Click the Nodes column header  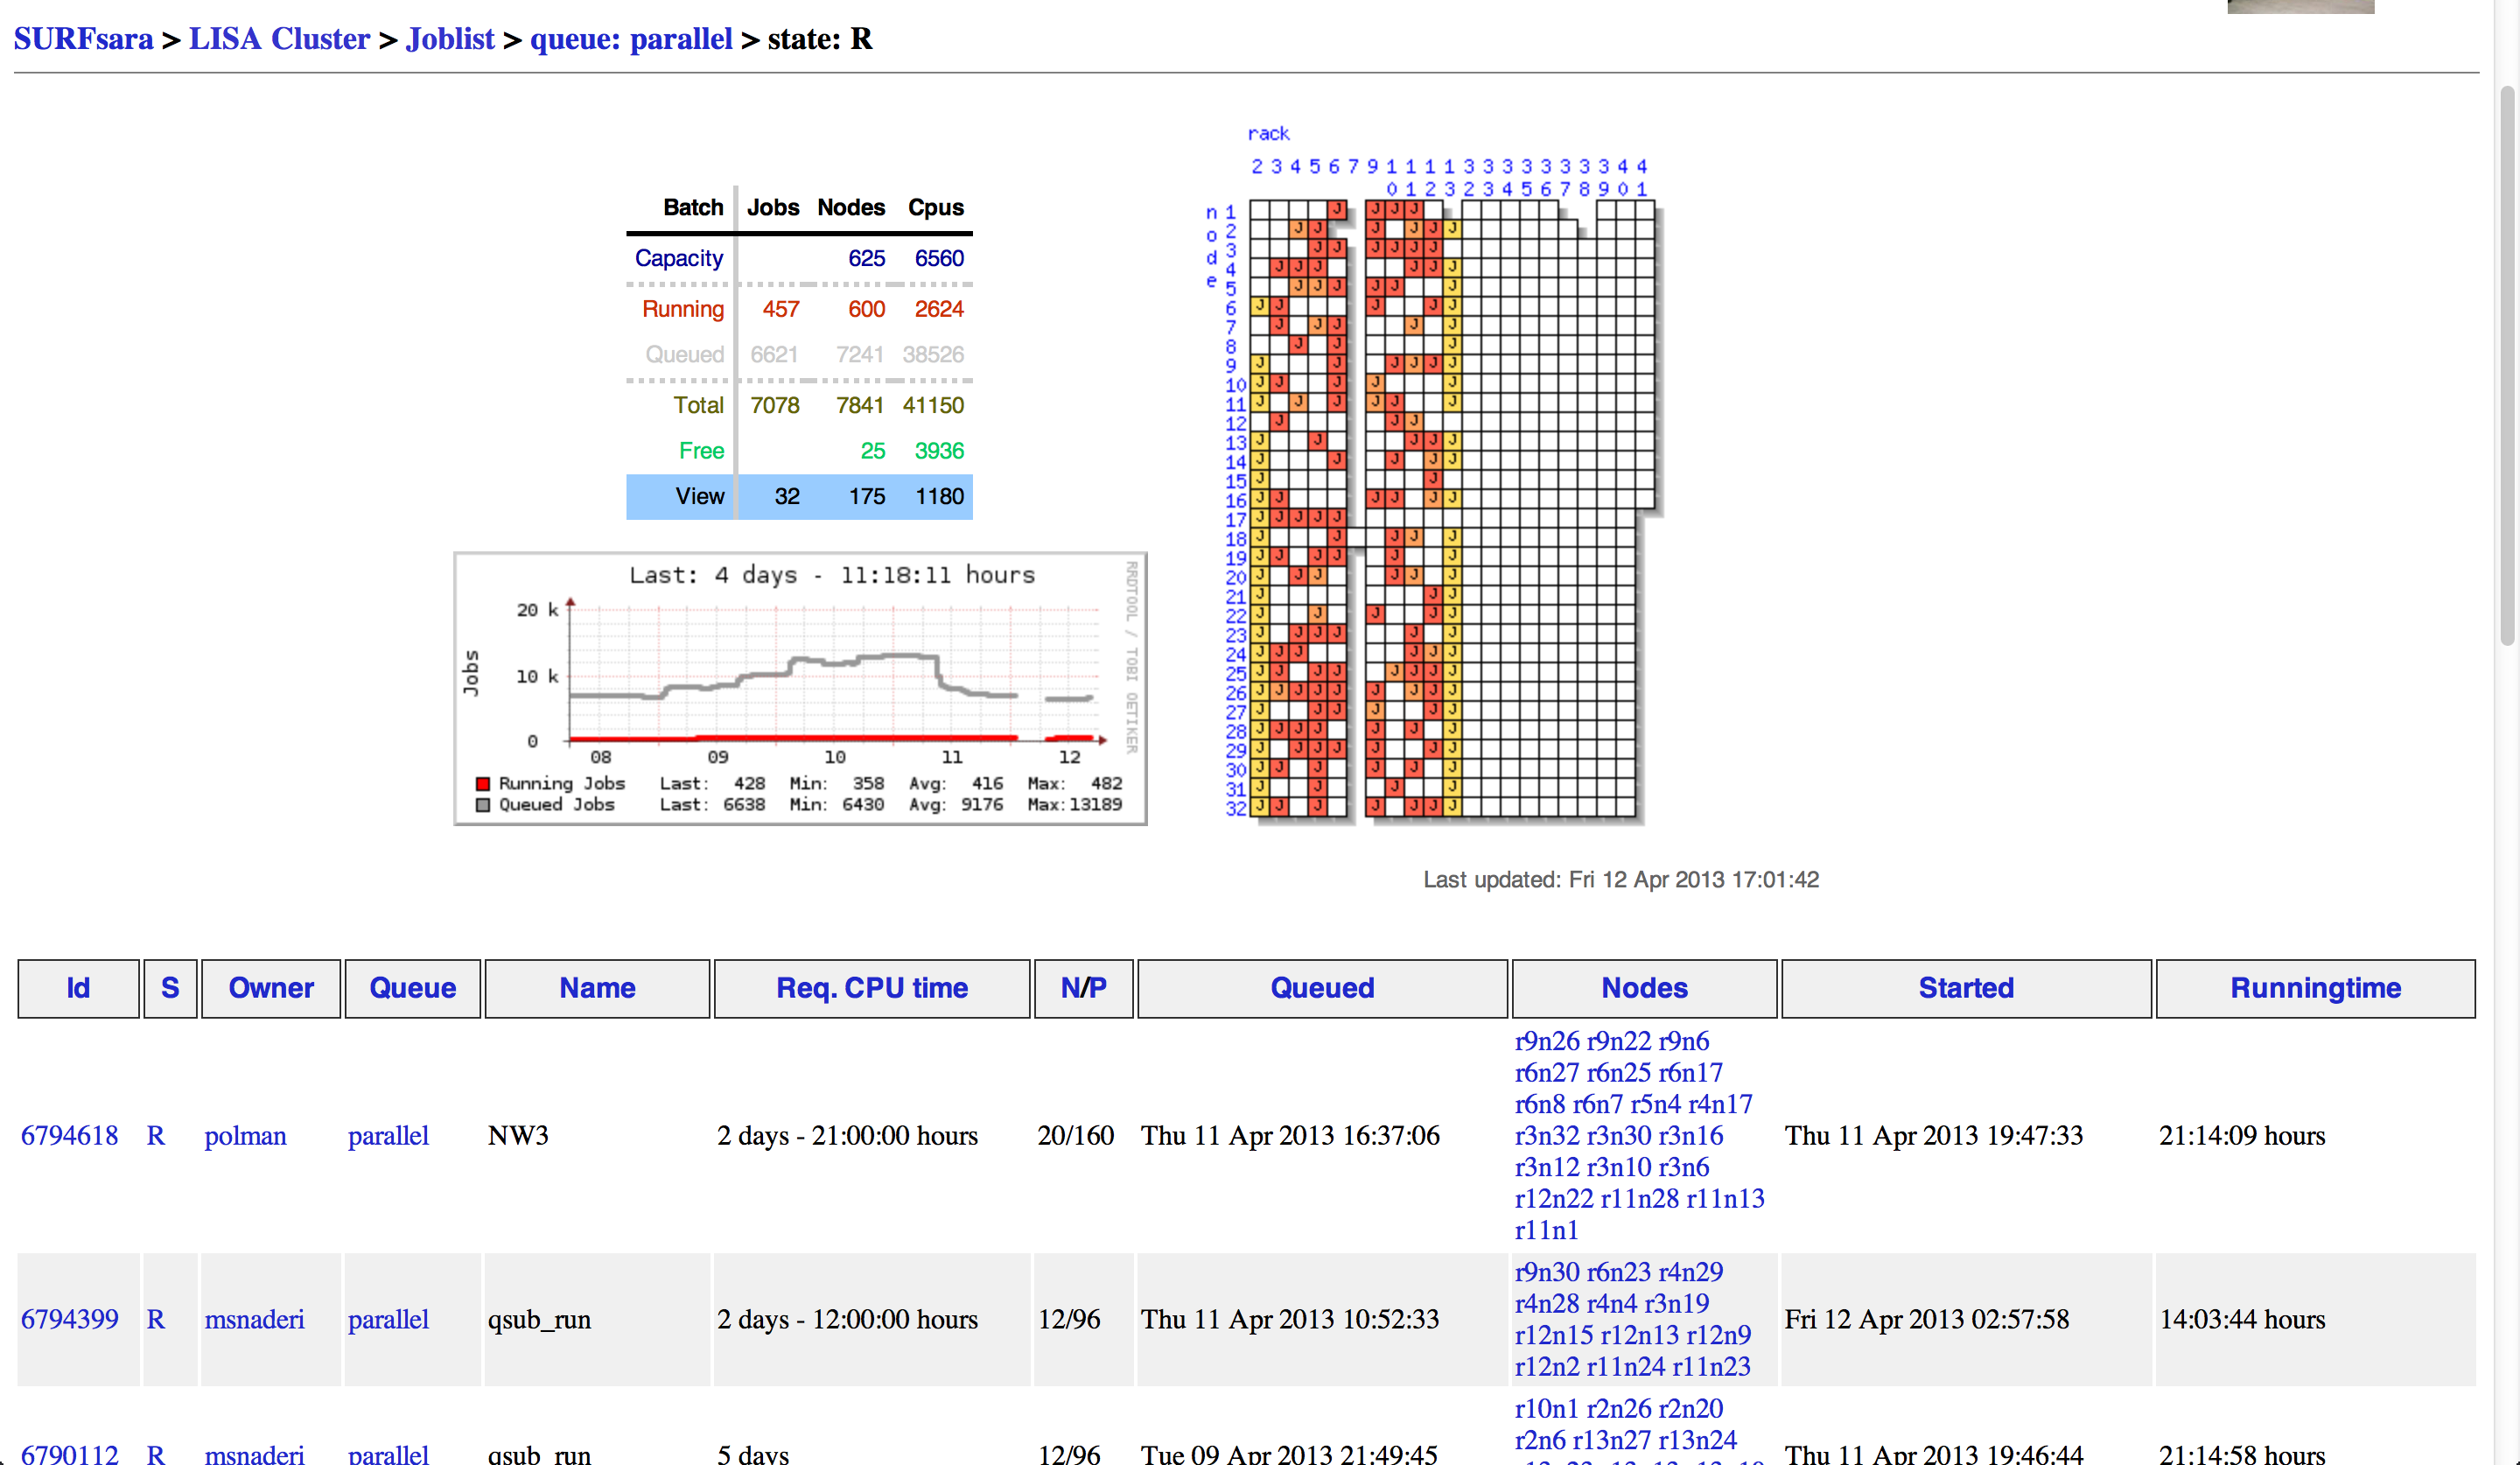pyautogui.click(x=1644, y=988)
